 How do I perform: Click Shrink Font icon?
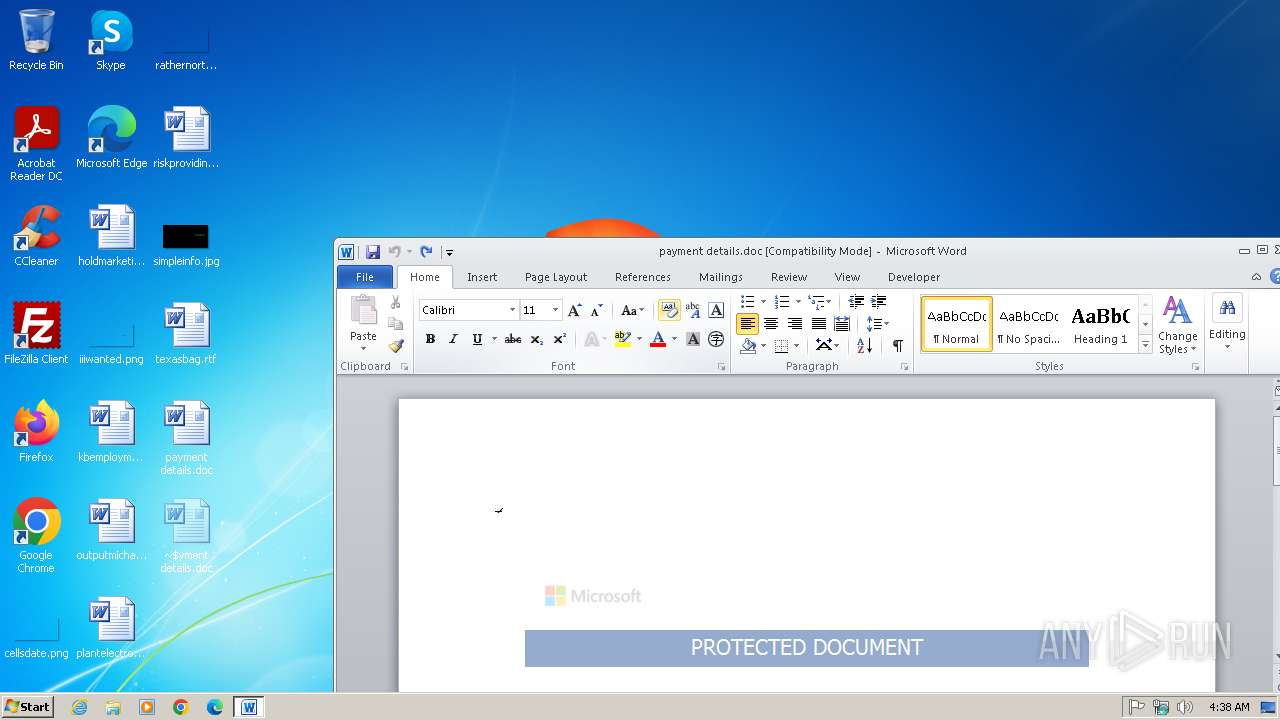pos(596,310)
